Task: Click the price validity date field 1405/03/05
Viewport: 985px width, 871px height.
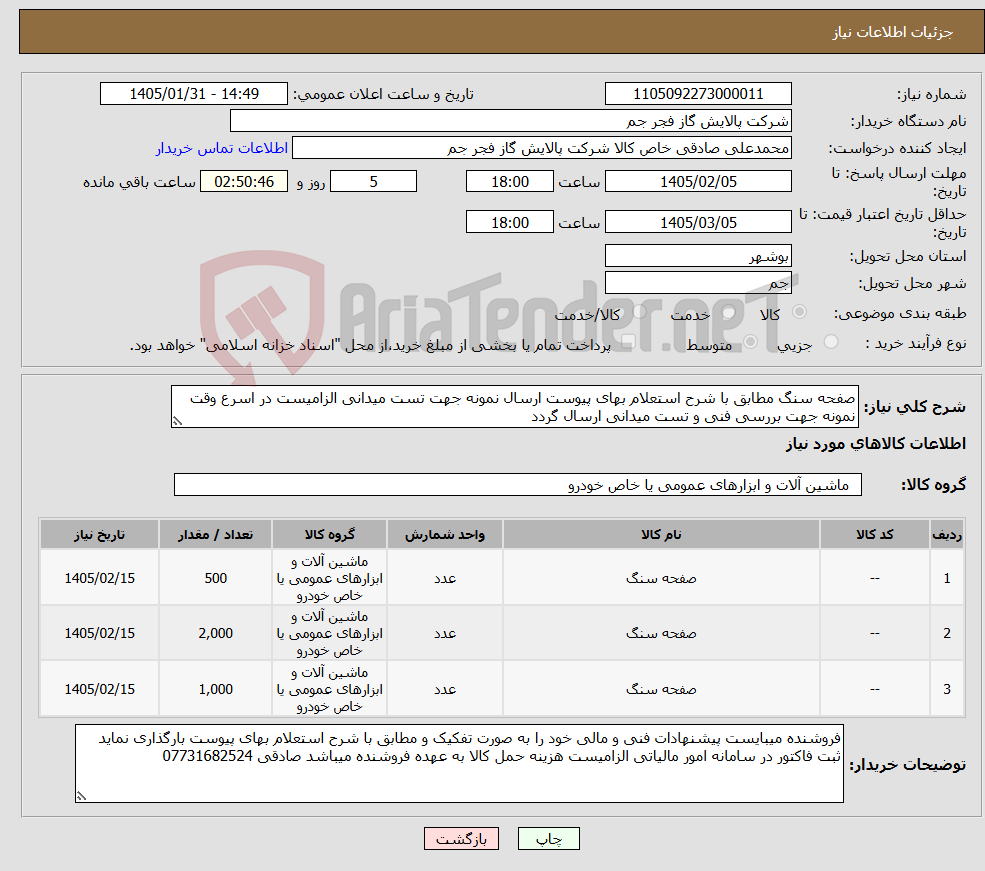Action: click(698, 222)
